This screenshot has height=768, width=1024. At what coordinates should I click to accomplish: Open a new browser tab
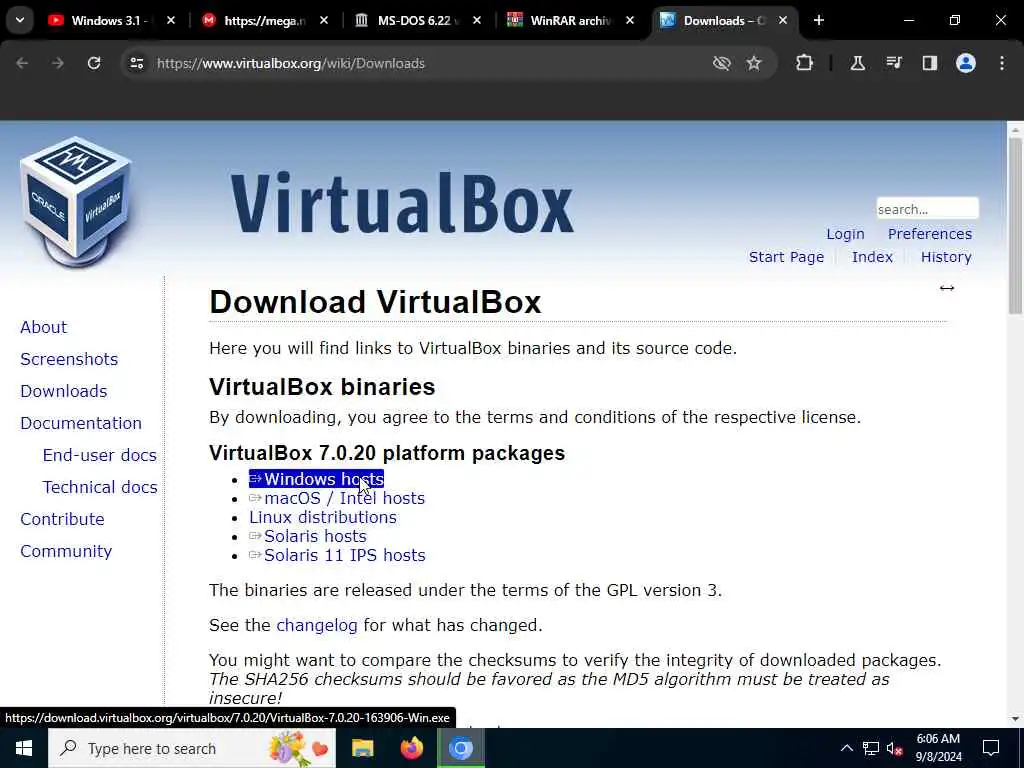[x=819, y=20]
